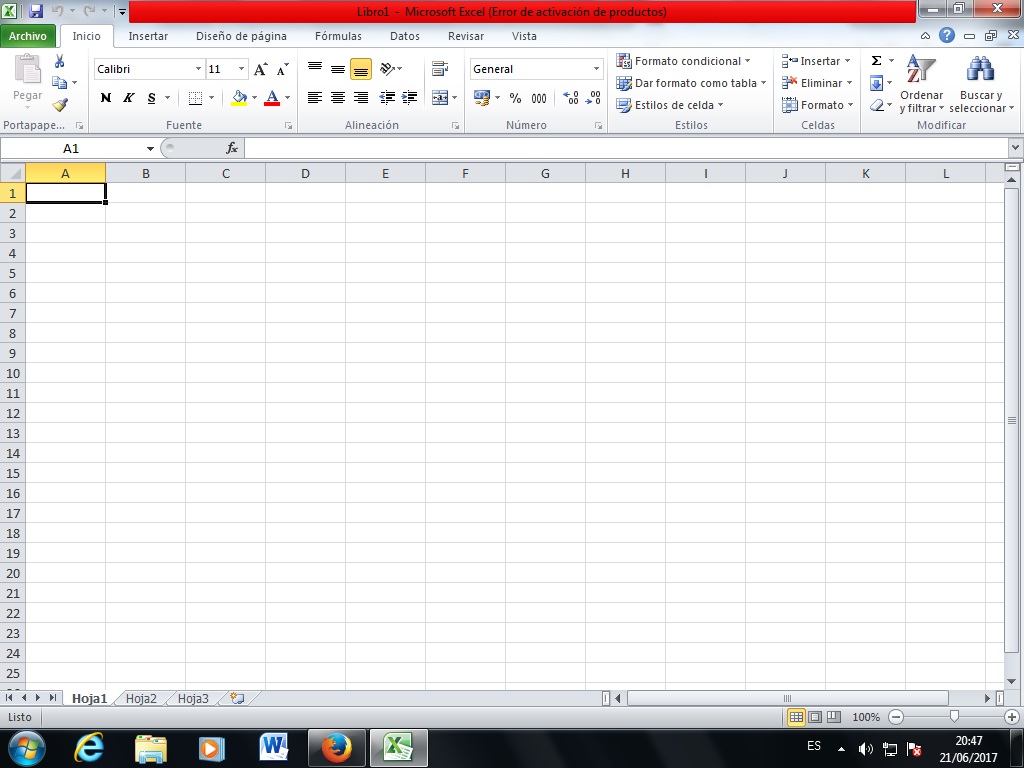Toggle underline S formatting
This screenshot has width=1024, height=768.
152,98
